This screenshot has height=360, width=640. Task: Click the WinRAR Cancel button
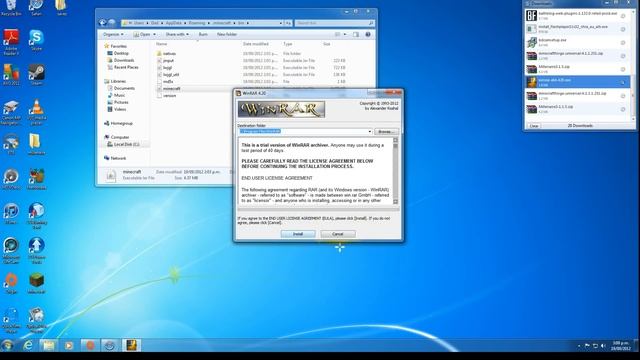[x=338, y=234]
